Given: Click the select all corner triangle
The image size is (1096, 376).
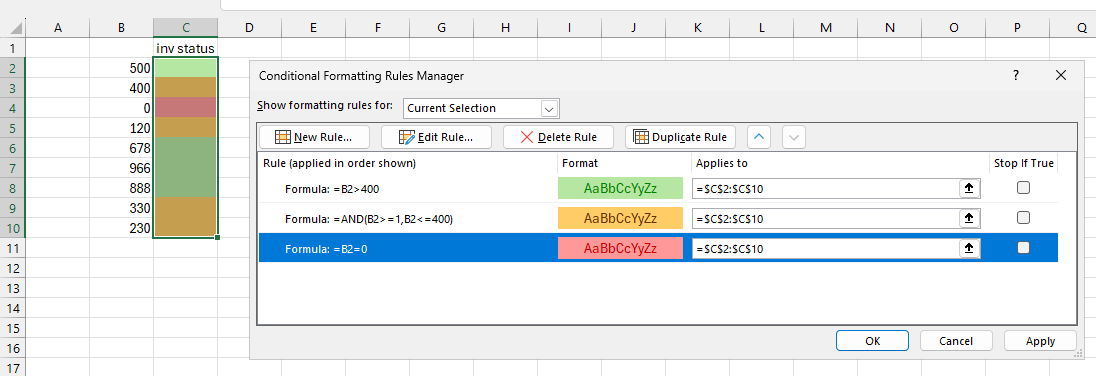Looking at the screenshot, I should 16,29.
